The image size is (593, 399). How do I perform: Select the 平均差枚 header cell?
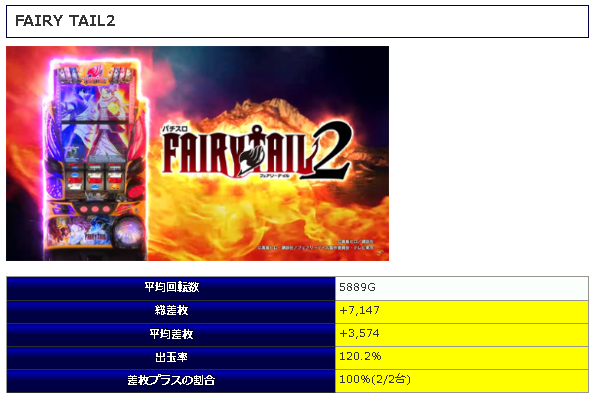pos(171,335)
